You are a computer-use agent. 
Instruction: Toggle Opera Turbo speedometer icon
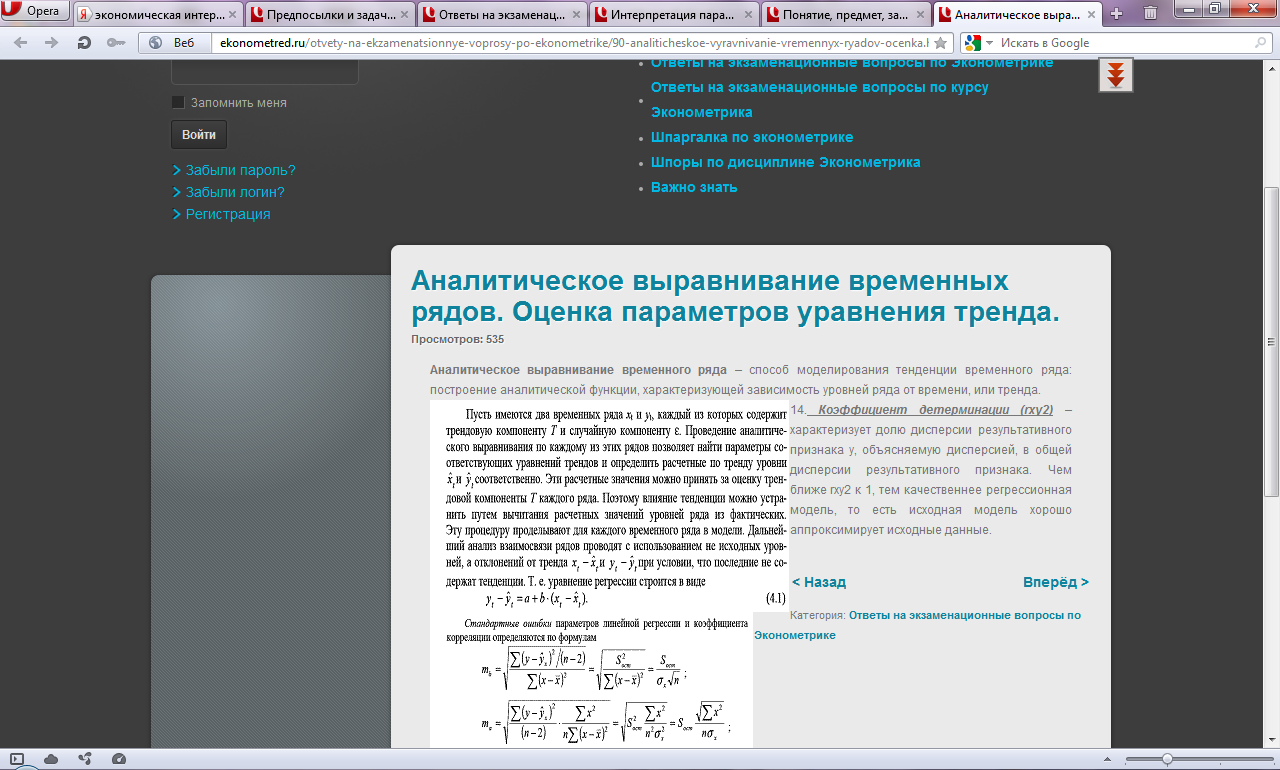[119, 759]
